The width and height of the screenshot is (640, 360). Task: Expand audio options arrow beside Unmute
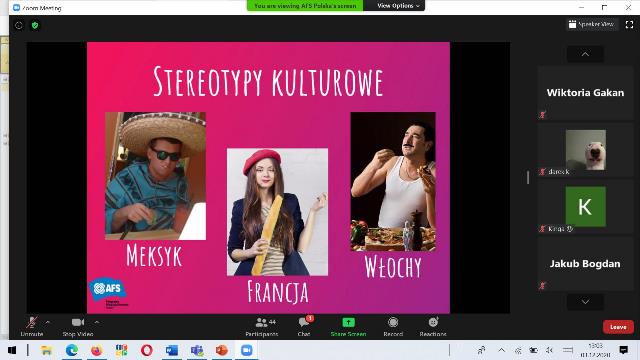tap(48, 322)
